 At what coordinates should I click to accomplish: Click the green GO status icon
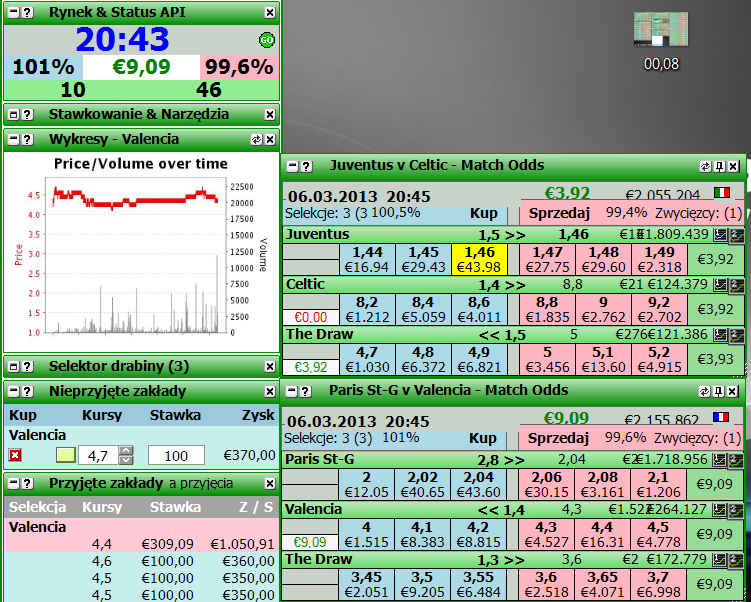pos(267,40)
